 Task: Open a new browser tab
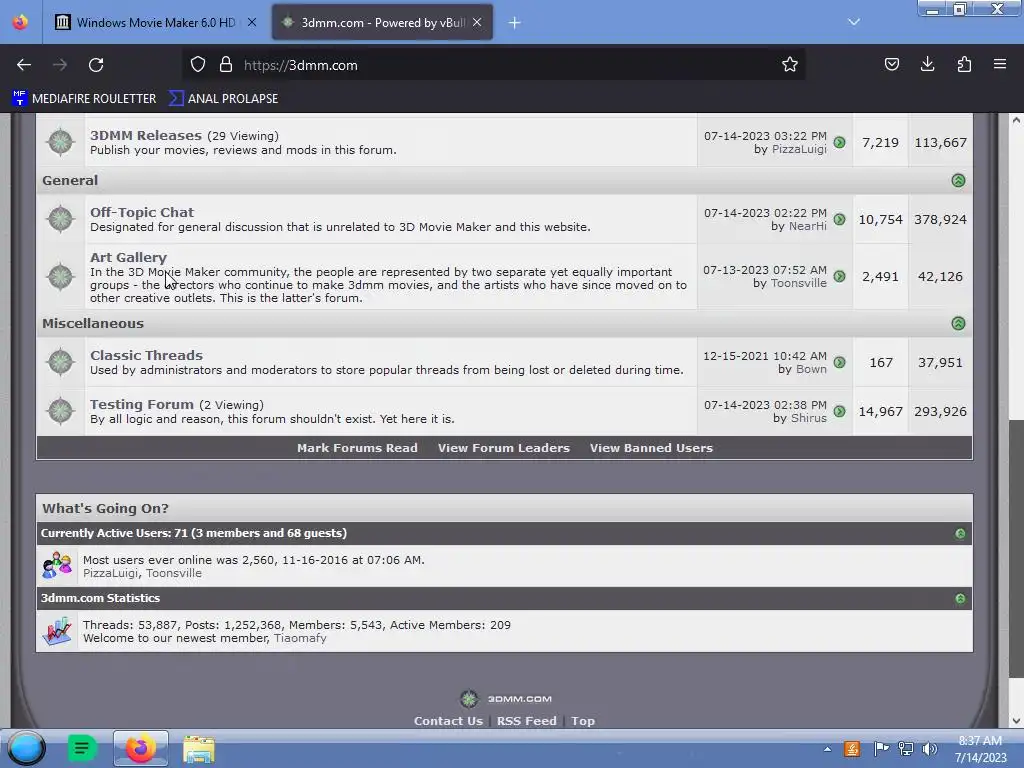[x=515, y=23]
